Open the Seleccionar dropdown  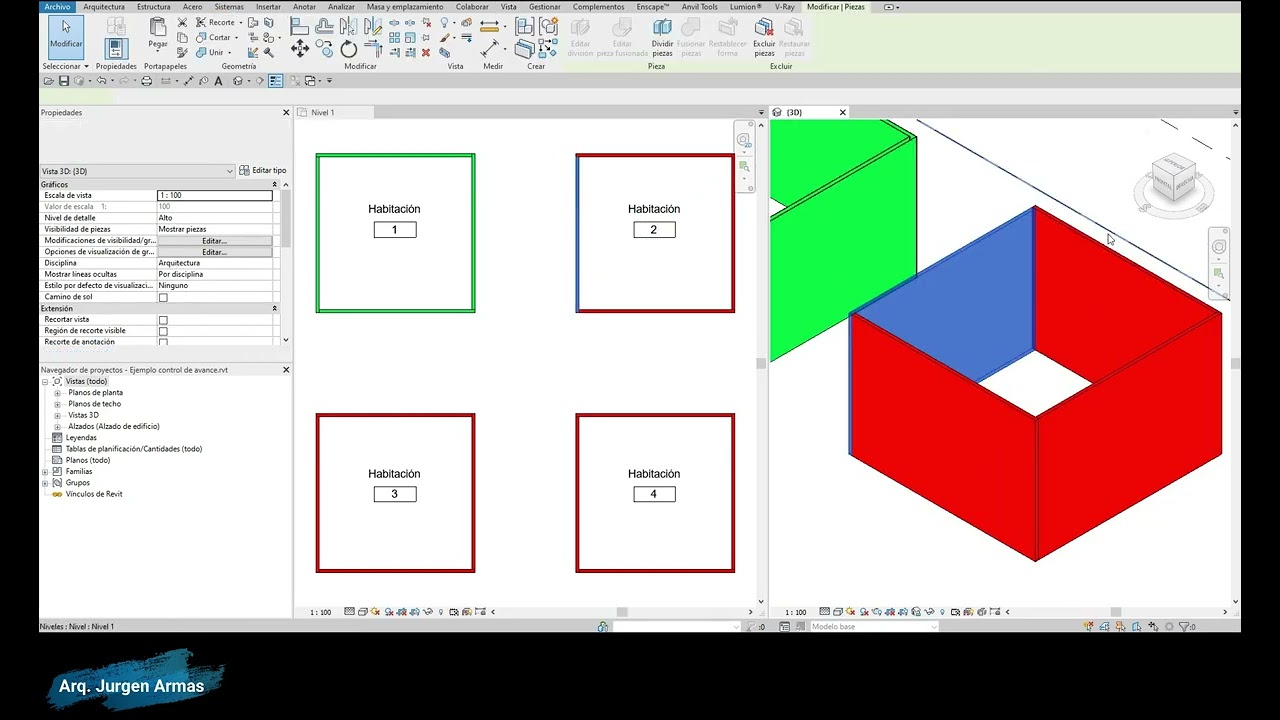65,66
